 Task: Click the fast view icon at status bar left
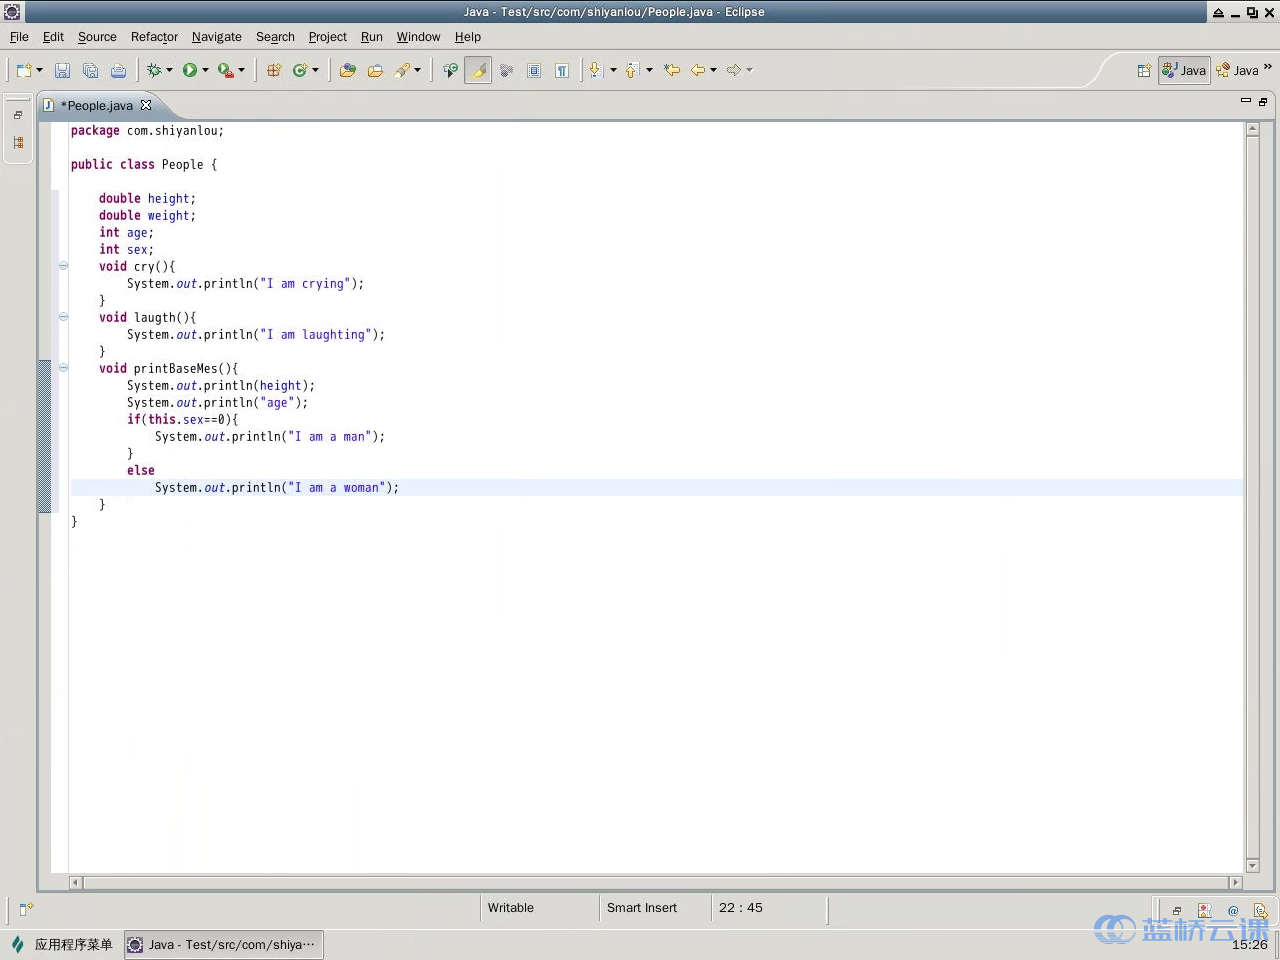tap(26, 908)
